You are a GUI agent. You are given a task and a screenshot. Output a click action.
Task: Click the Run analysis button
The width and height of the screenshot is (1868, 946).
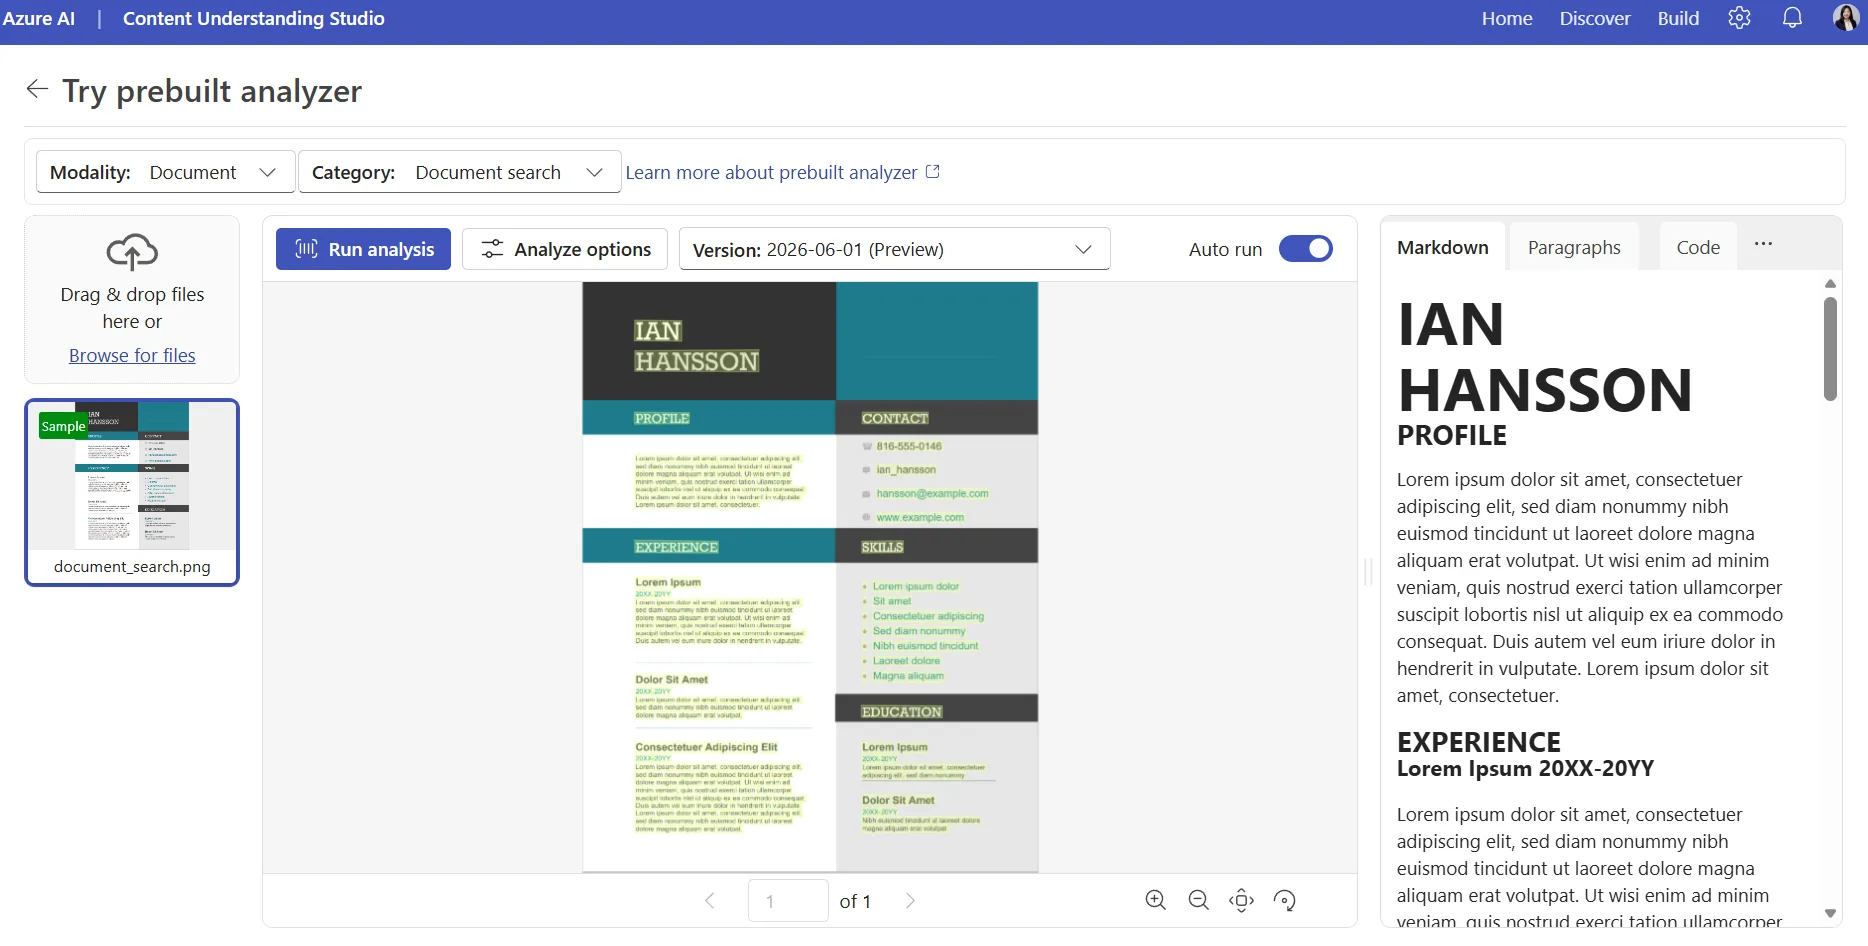pos(363,249)
